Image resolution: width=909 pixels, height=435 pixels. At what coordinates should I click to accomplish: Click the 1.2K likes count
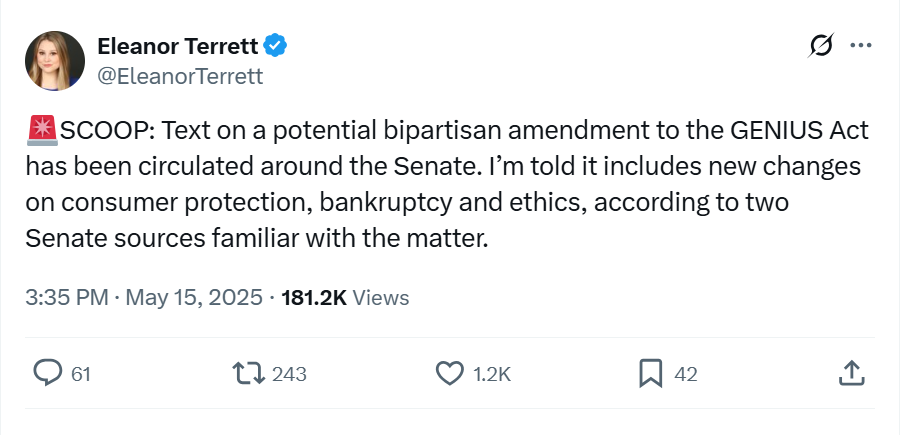tap(492, 374)
